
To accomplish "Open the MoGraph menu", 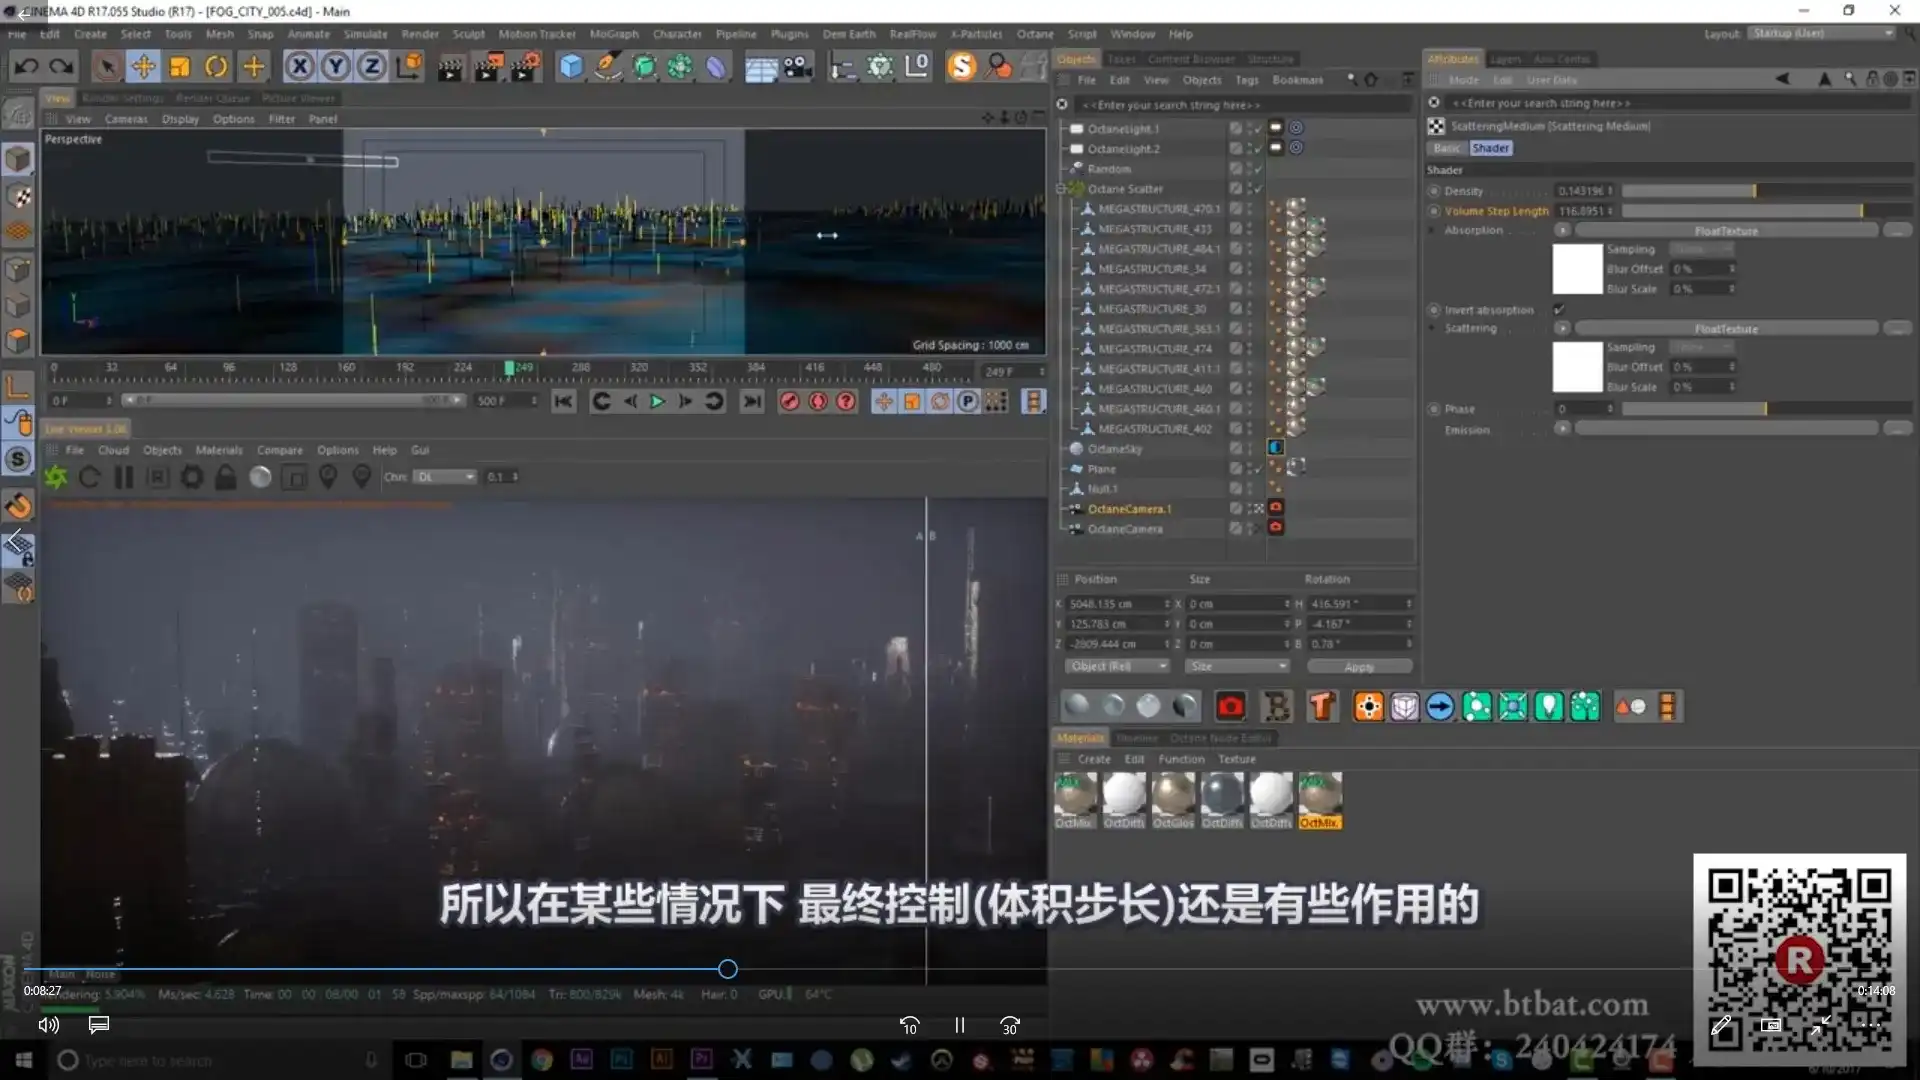I will (x=613, y=33).
